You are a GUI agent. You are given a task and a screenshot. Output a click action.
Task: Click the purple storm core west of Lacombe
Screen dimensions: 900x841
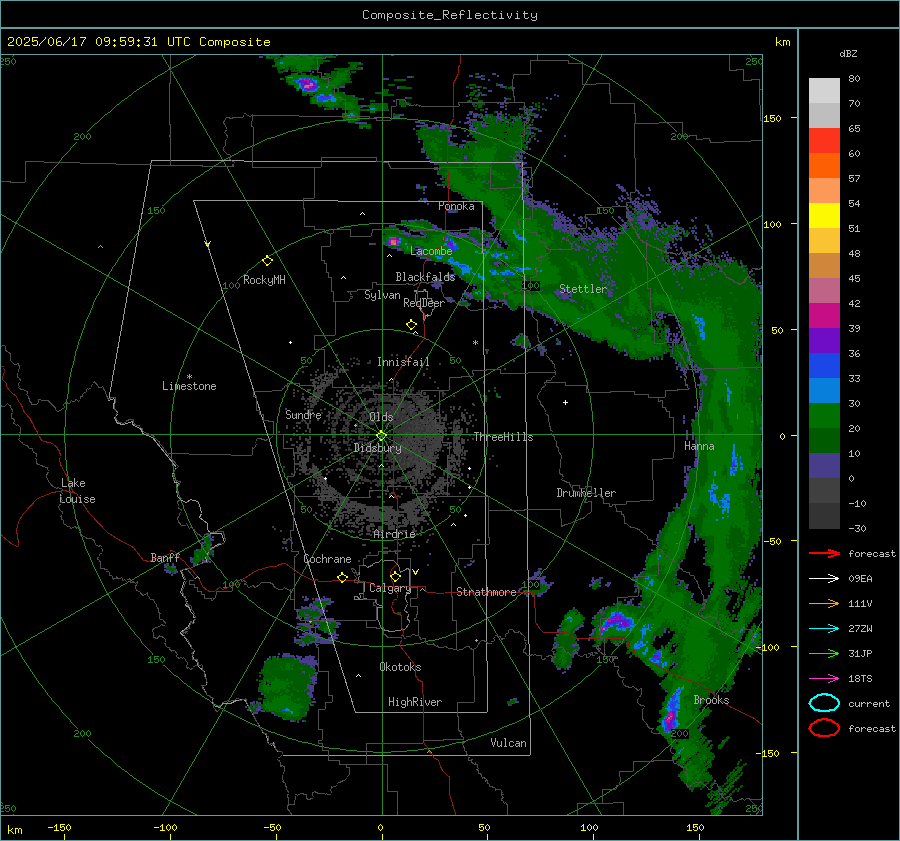click(x=393, y=241)
